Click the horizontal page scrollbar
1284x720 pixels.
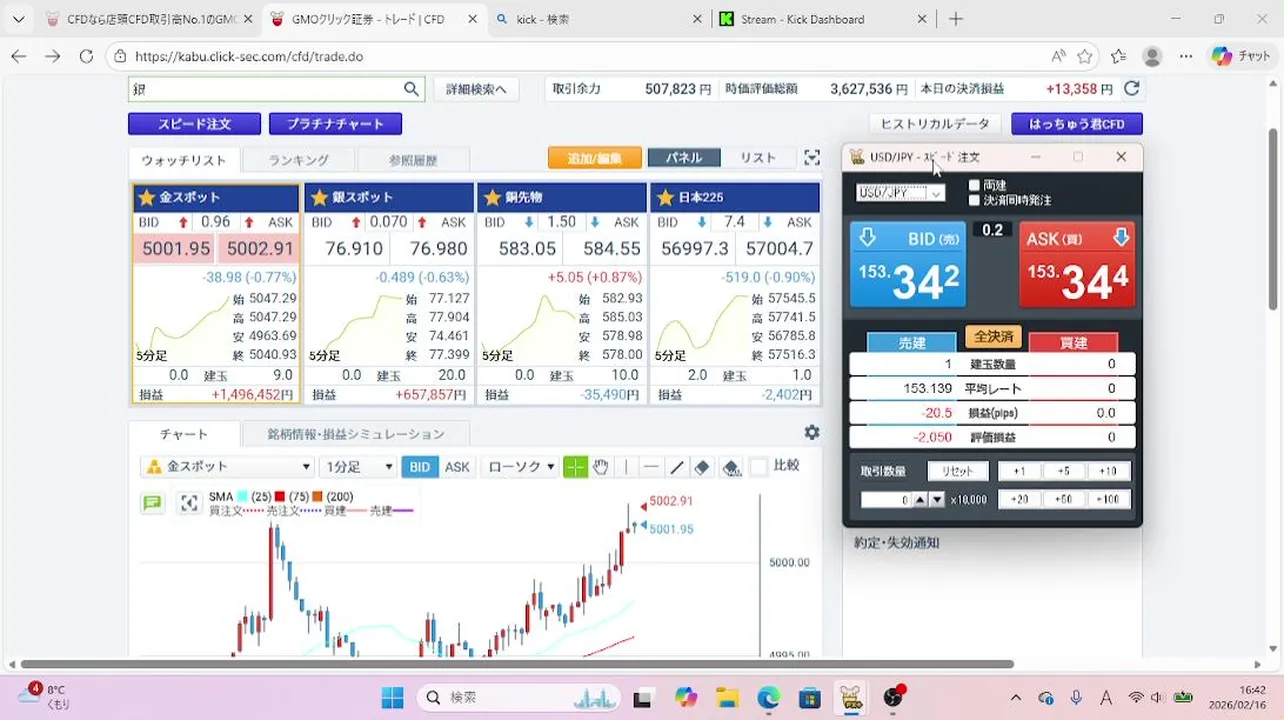pos(517,664)
